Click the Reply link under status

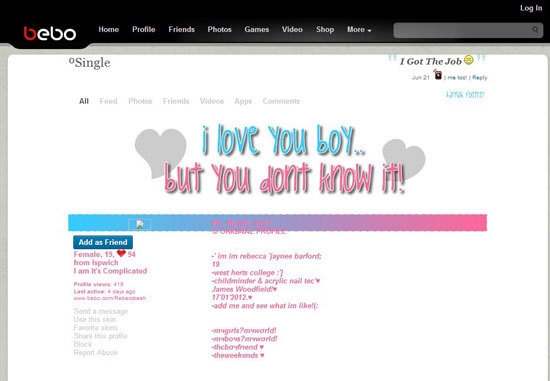coord(479,78)
